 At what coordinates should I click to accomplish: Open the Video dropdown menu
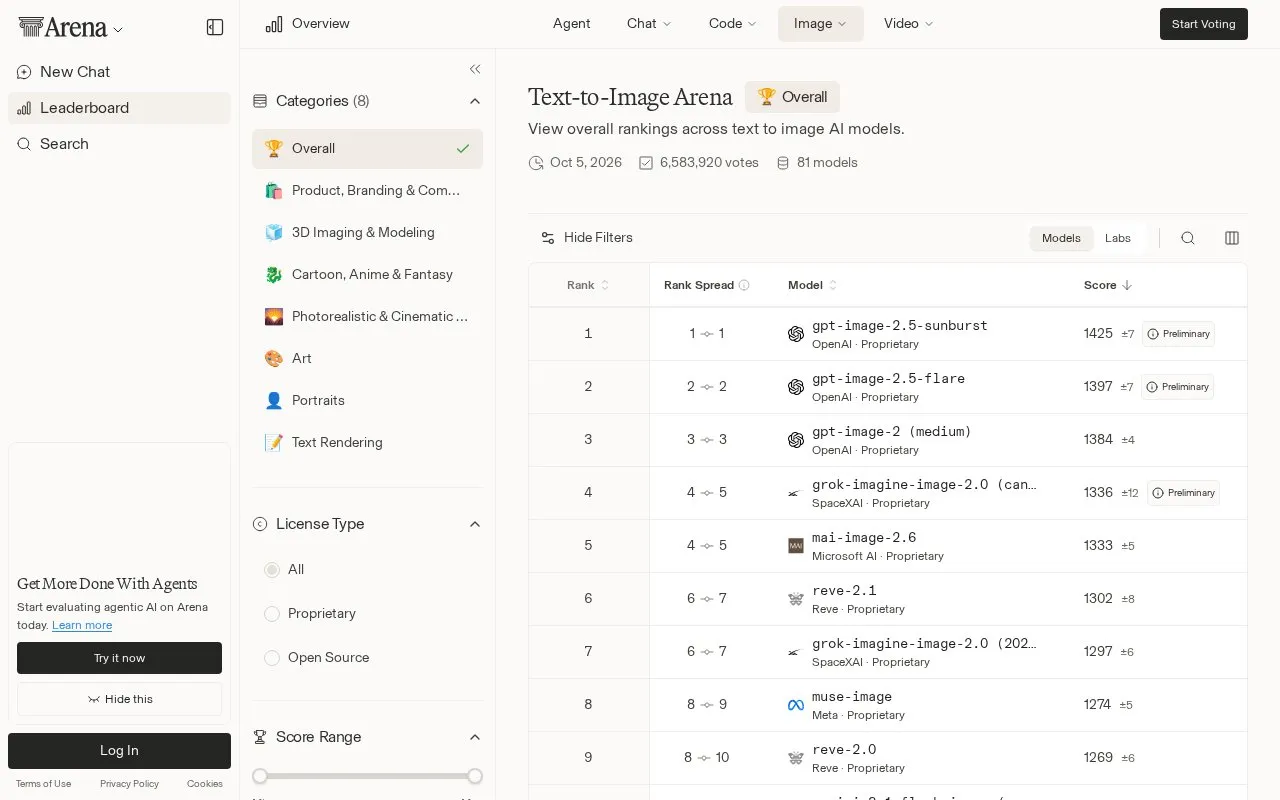pyautogui.click(x=908, y=24)
